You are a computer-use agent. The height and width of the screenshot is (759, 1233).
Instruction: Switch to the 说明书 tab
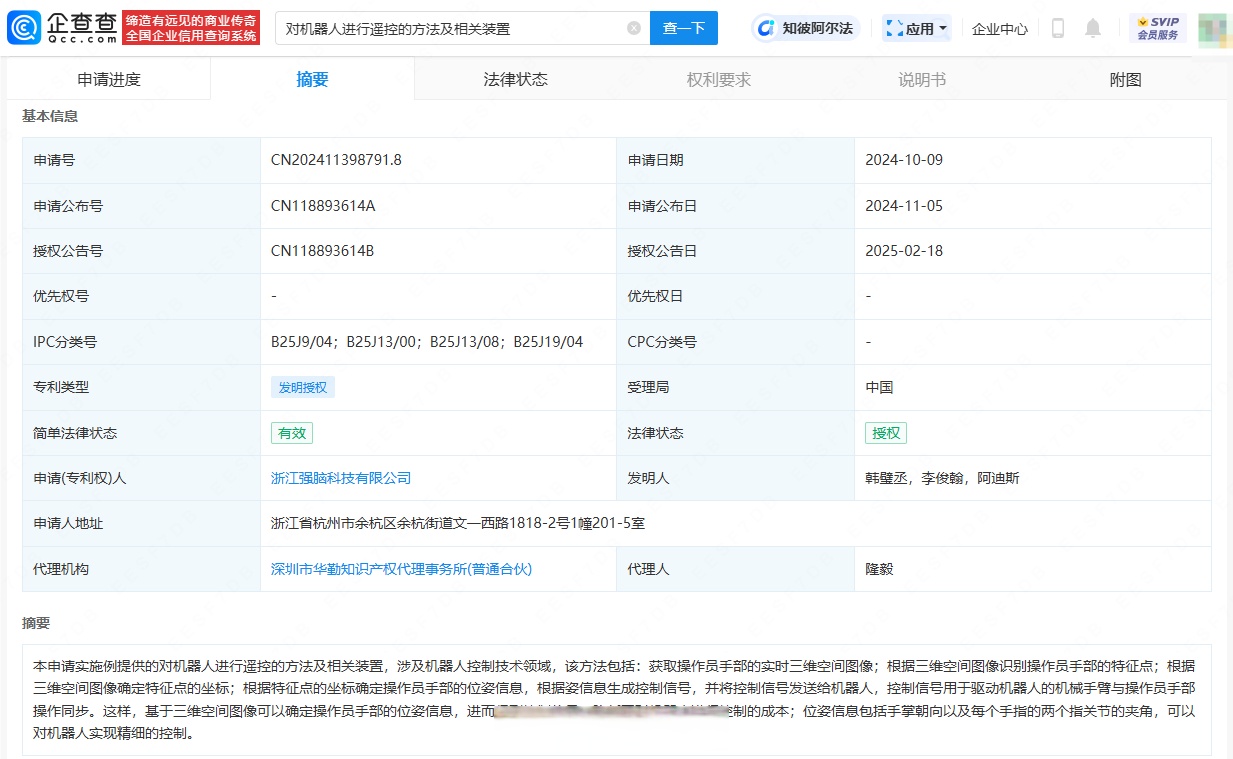[922, 80]
